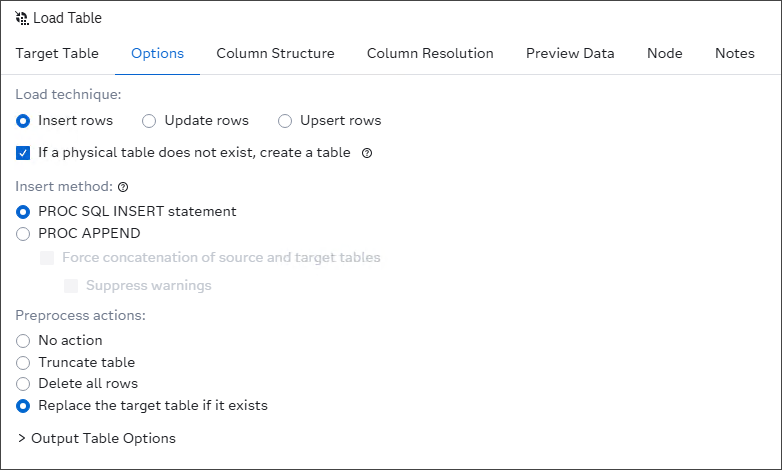Select Delete all rows option

point(23,384)
